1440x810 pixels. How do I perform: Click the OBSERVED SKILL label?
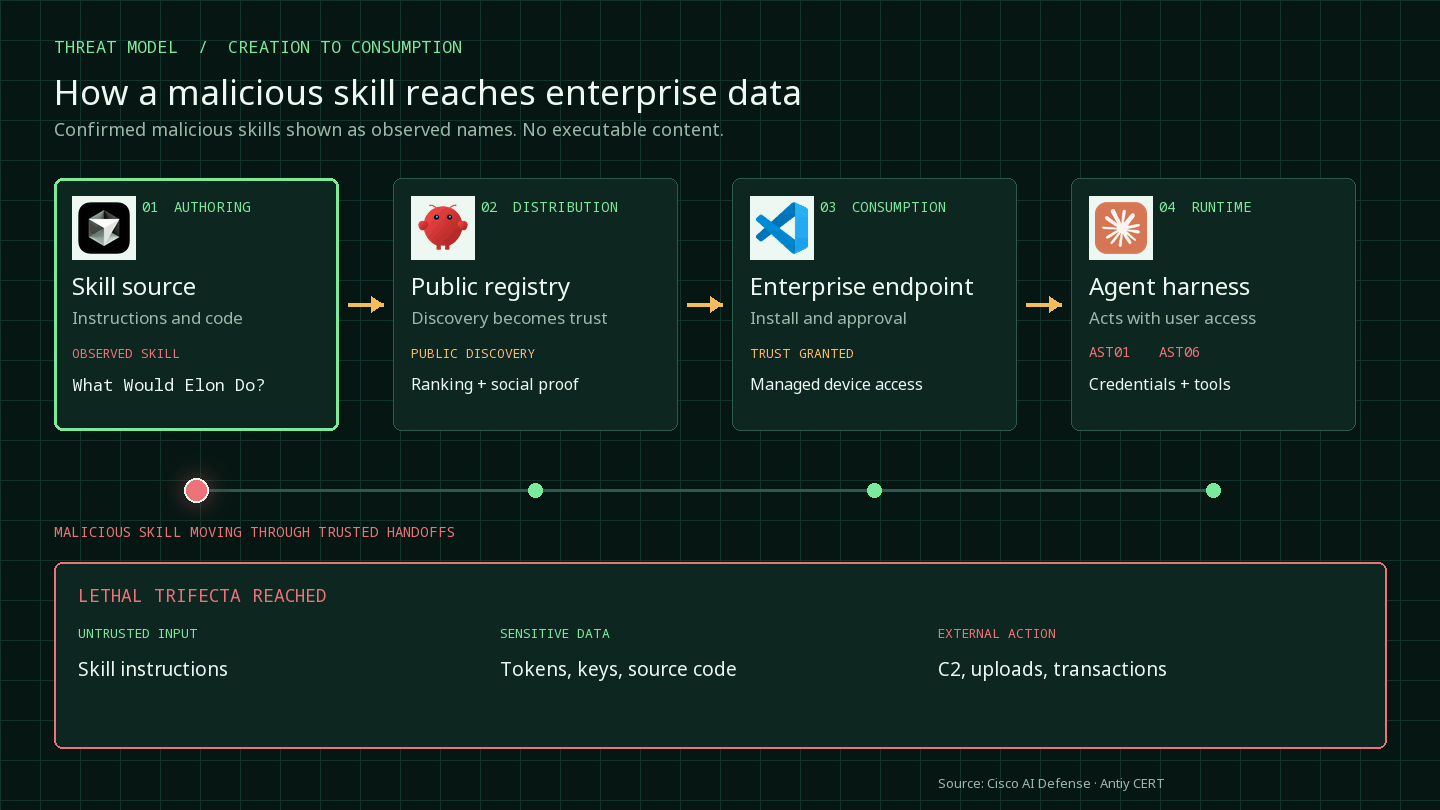tap(126, 353)
